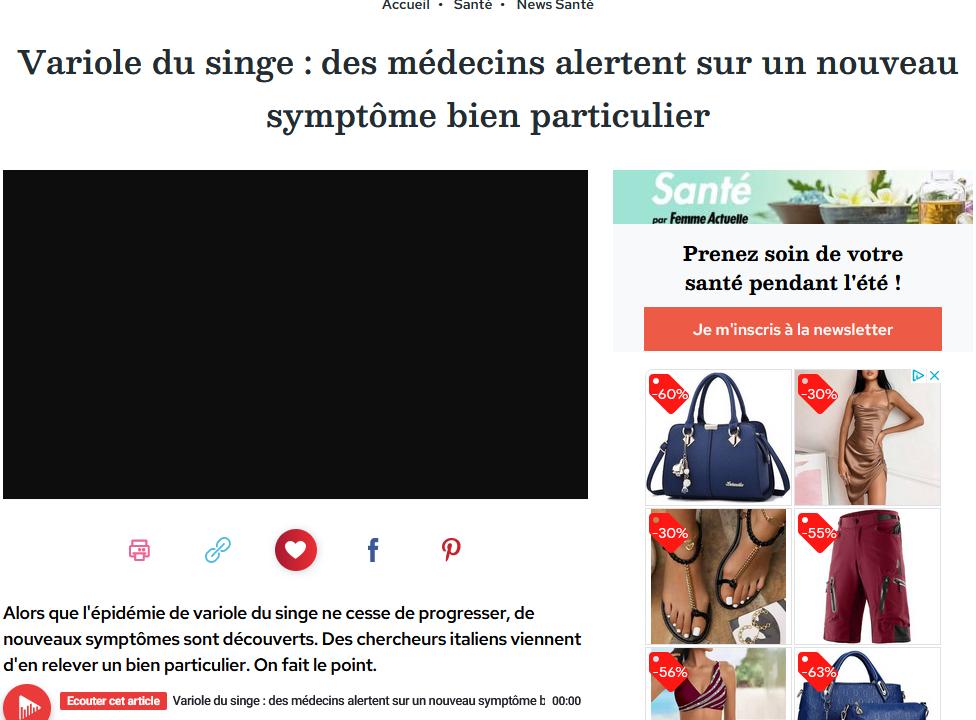Copy the article link via chain icon
The image size is (976, 720).
click(218, 550)
